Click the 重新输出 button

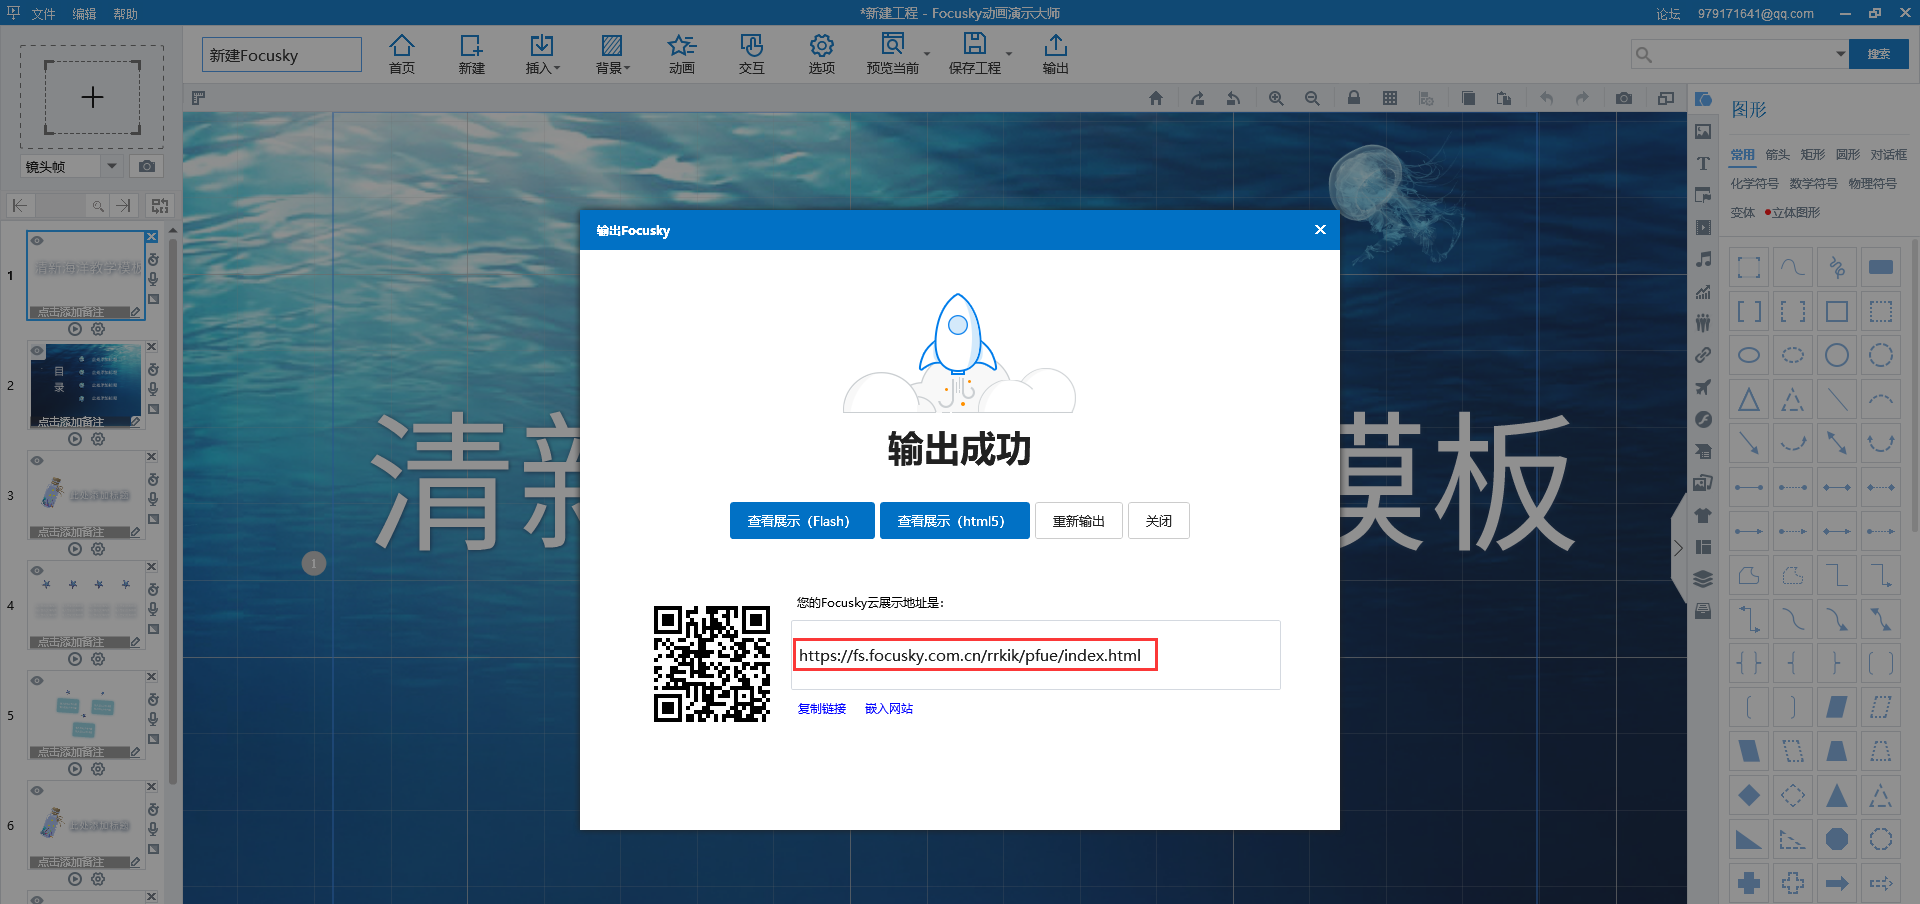point(1079,521)
